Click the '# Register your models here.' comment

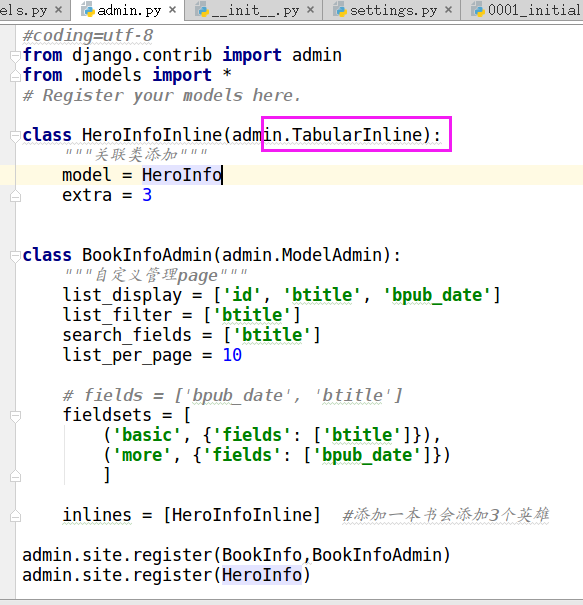coord(162,95)
